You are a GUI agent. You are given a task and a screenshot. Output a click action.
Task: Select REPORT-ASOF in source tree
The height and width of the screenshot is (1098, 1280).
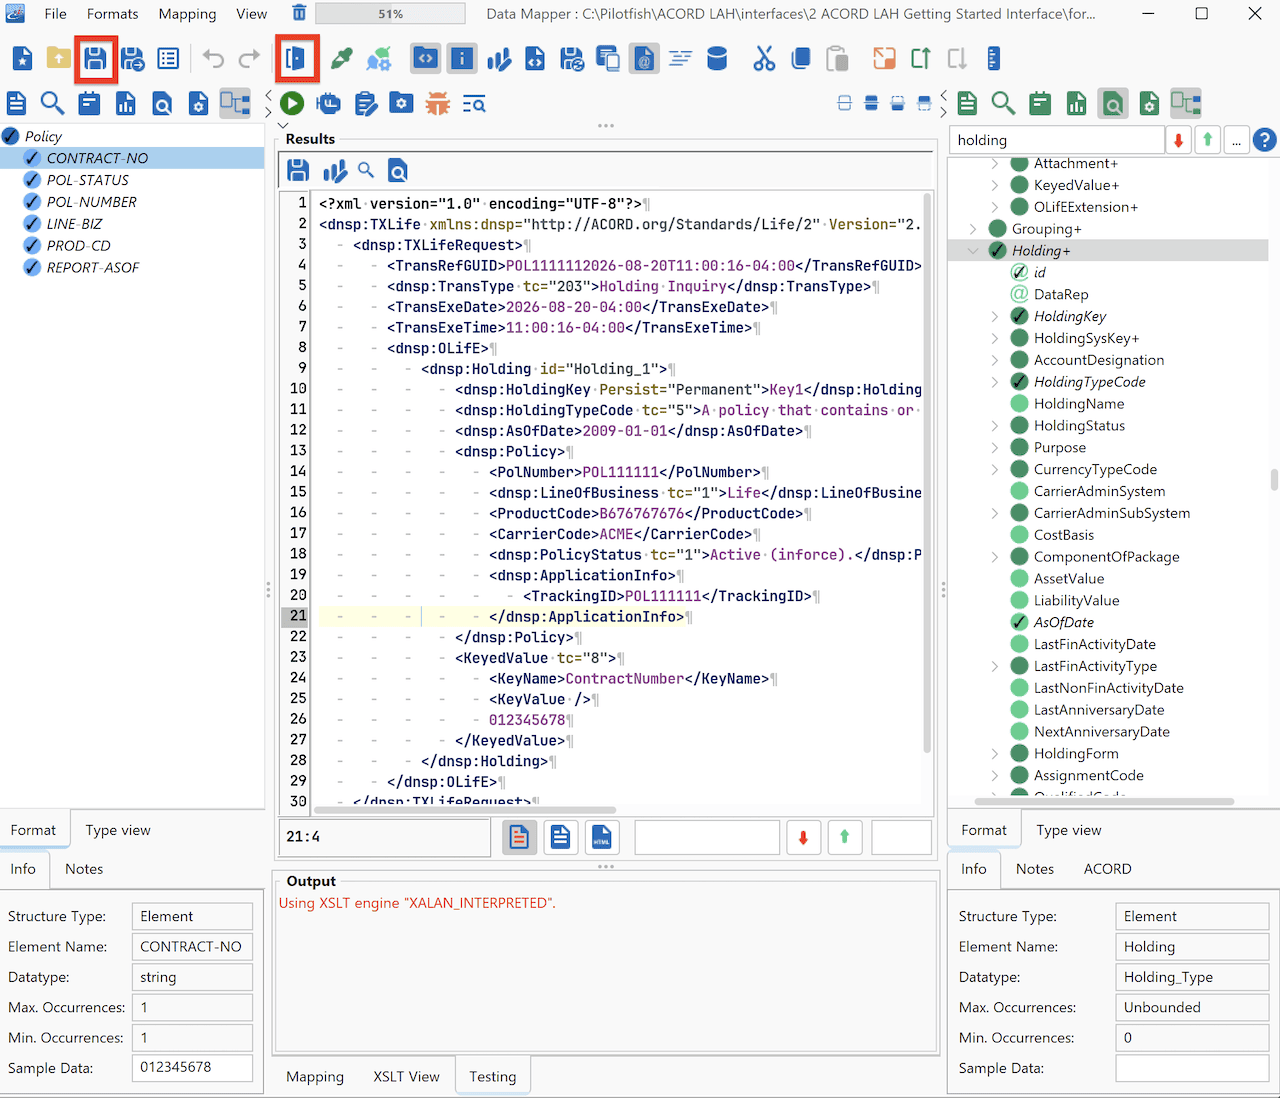coord(93,268)
